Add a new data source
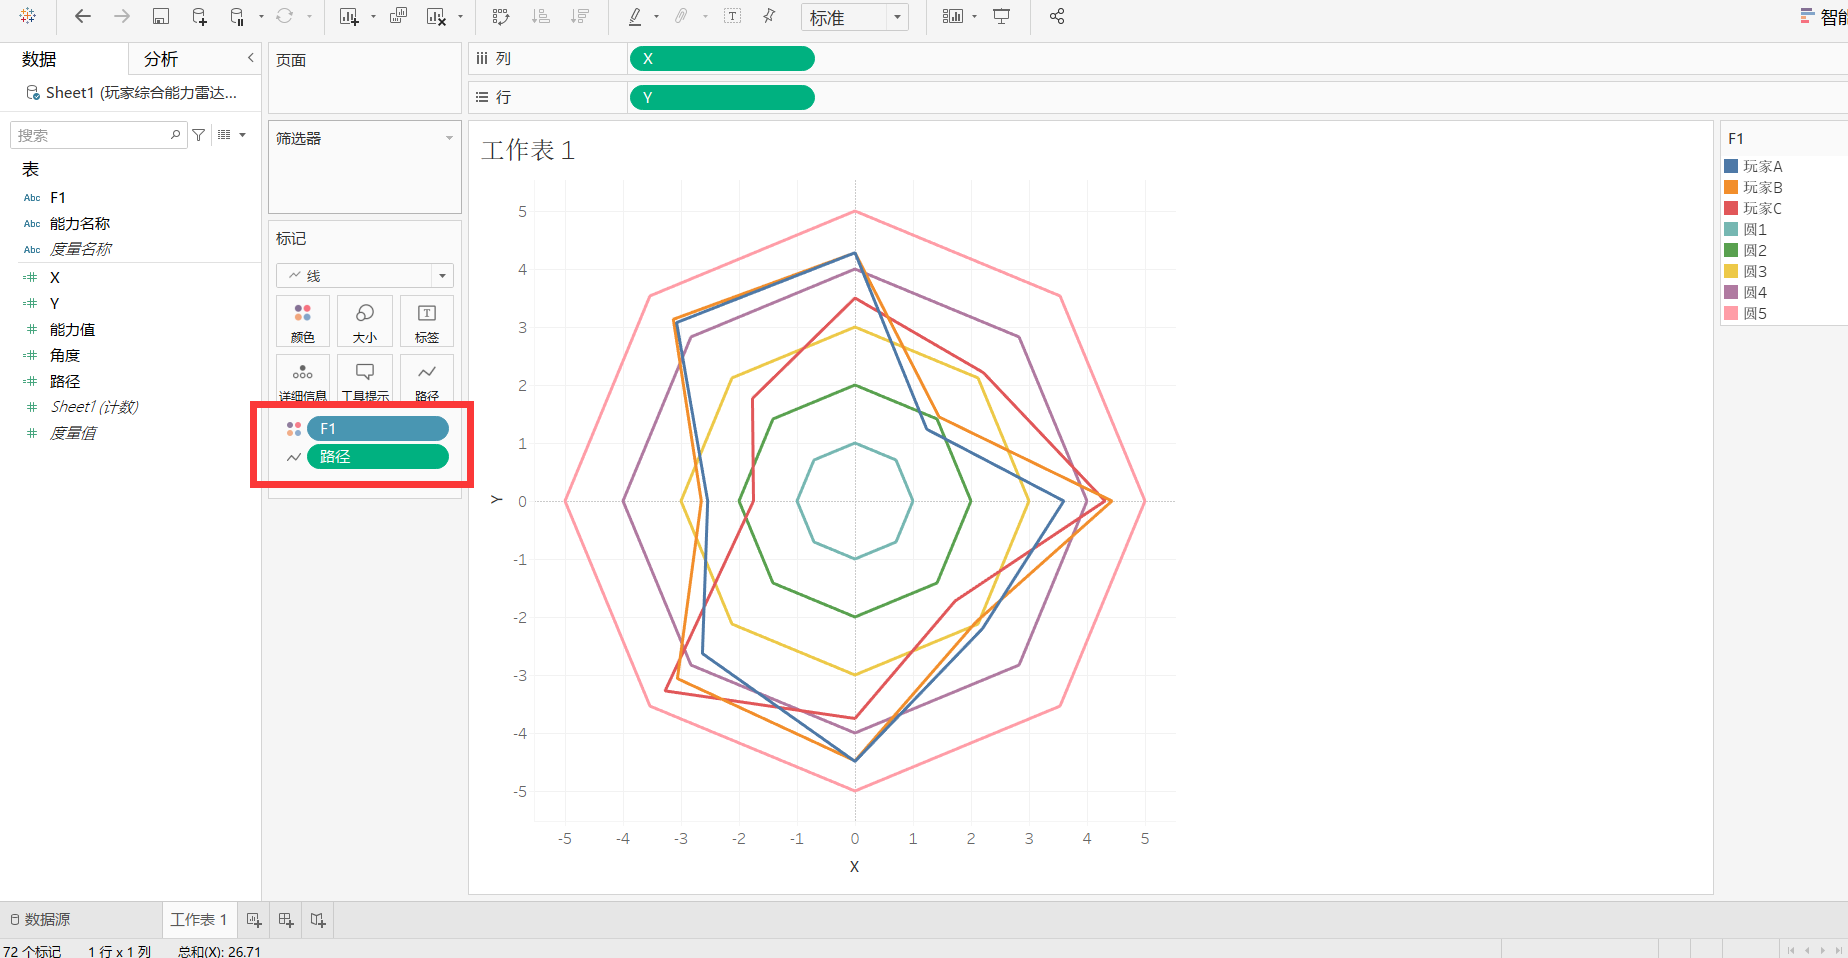Viewport: 1848px width, 958px height. pos(199,16)
